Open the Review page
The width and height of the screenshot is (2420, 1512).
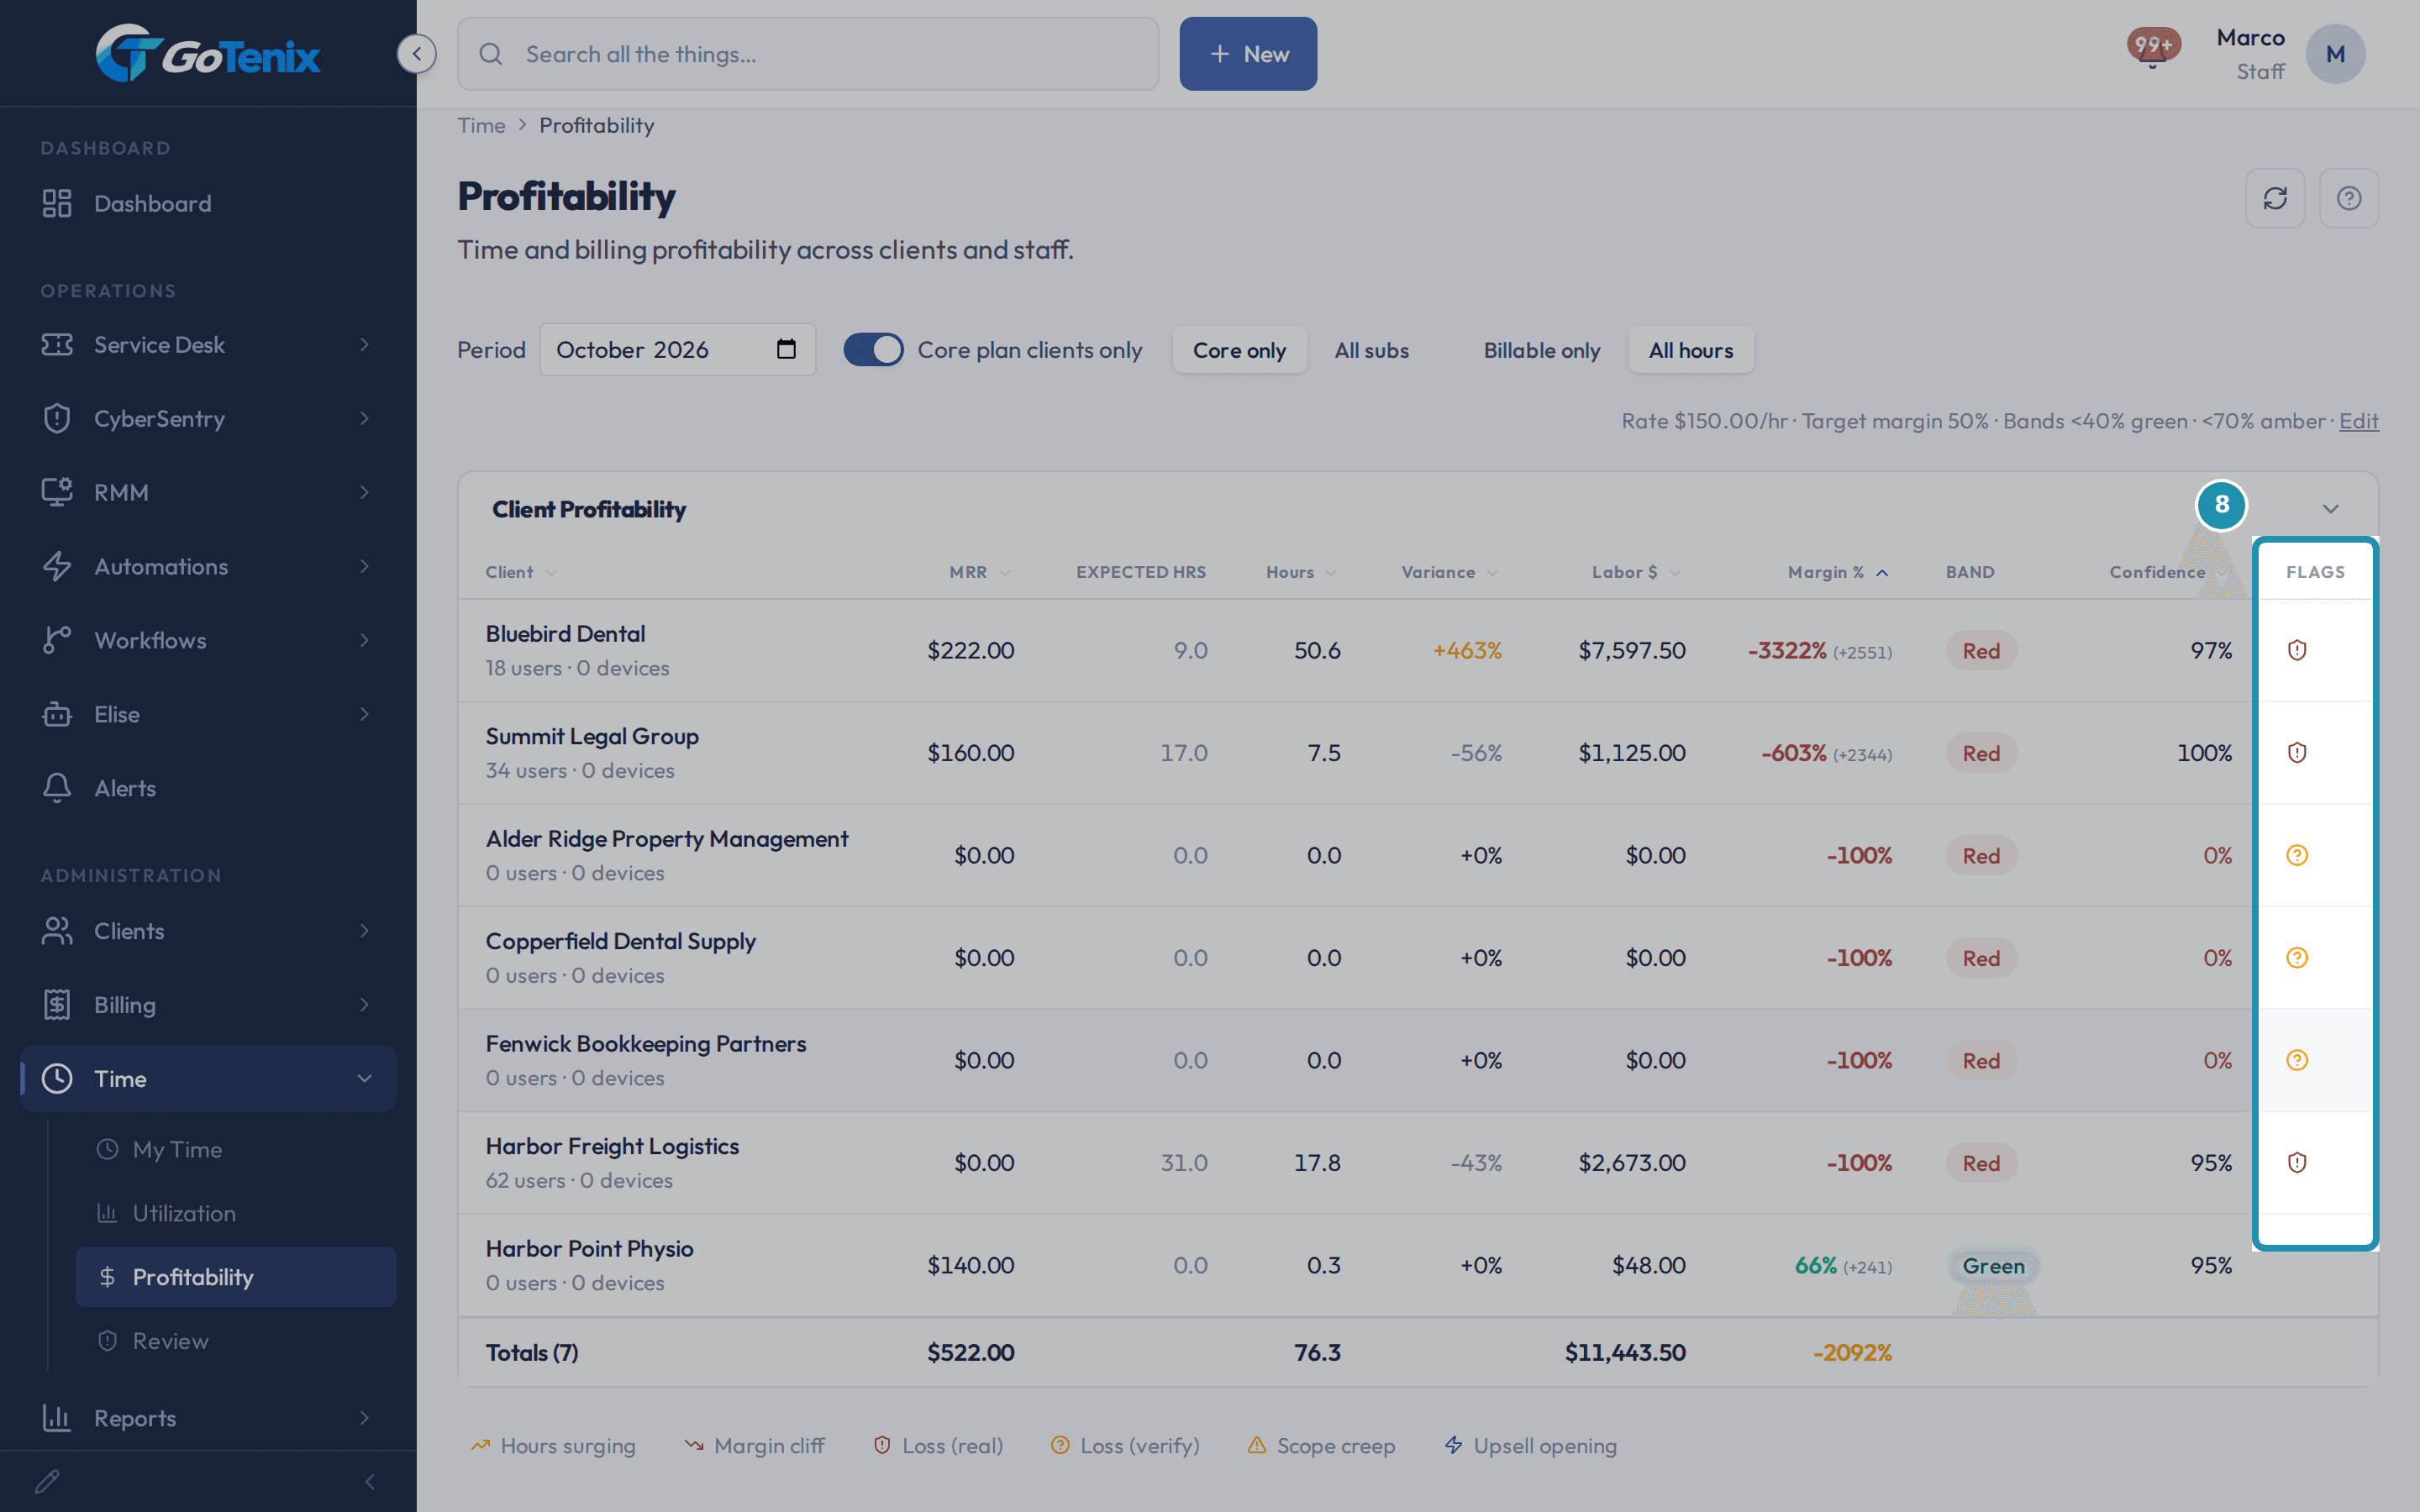tap(236, 1341)
